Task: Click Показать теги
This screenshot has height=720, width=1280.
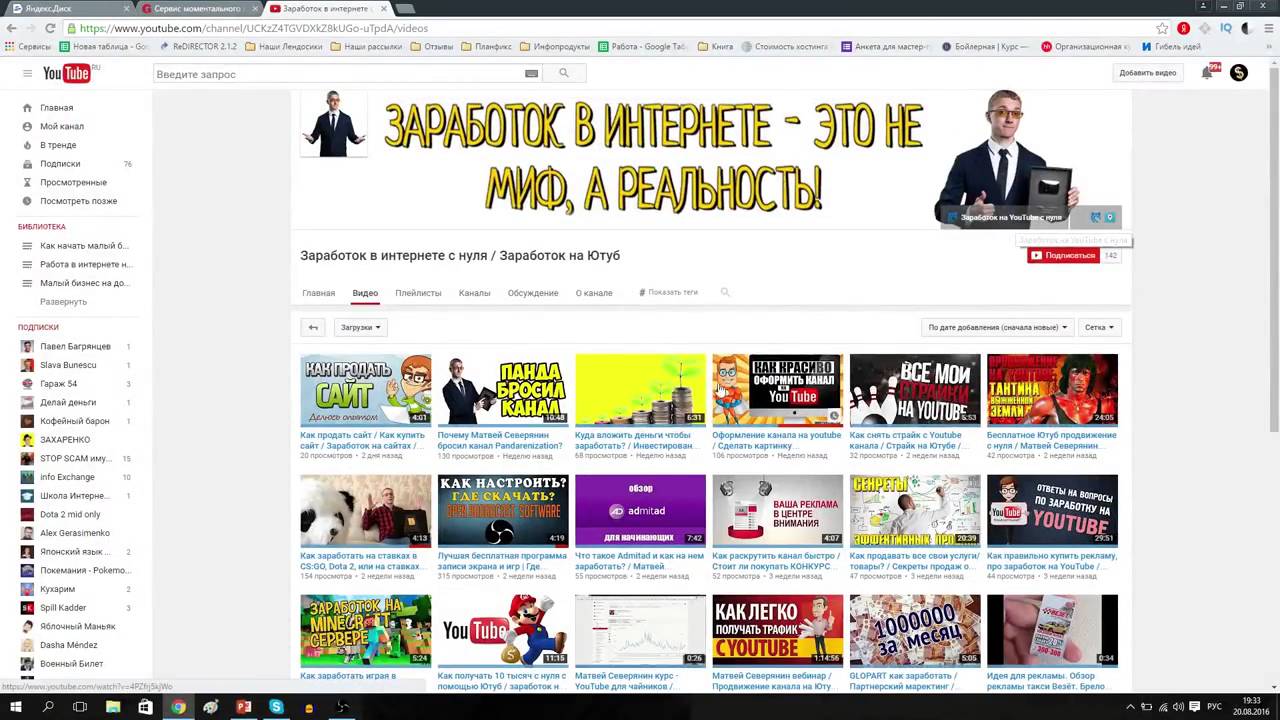Action: [x=668, y=292]
